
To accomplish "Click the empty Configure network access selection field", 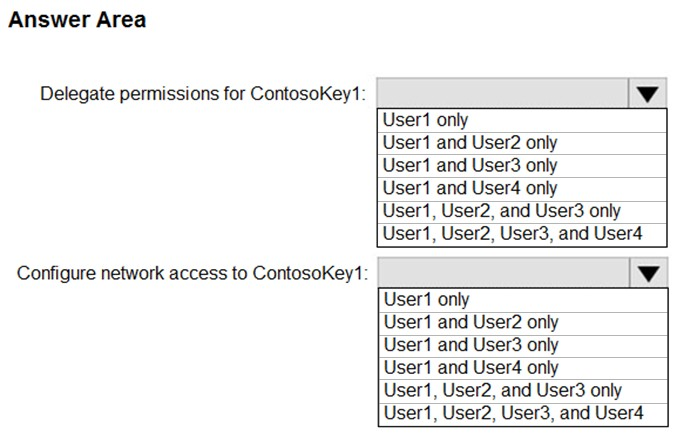I will click(504, 273).
